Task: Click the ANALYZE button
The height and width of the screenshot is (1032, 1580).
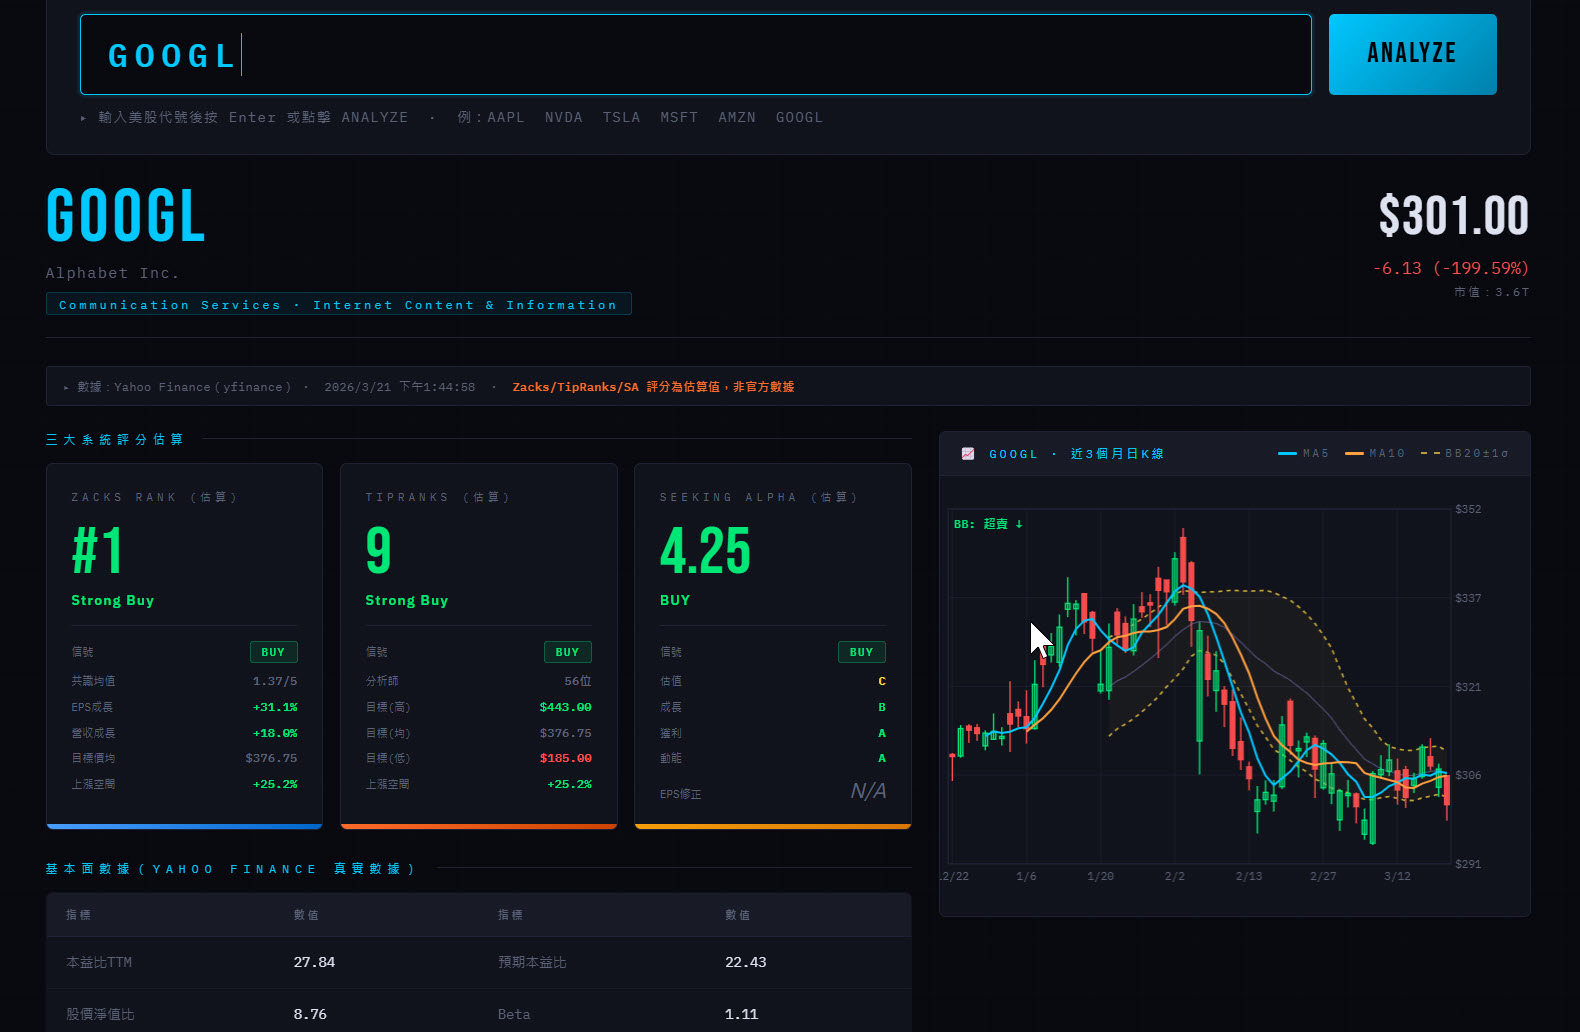Action: [1411, 54]
